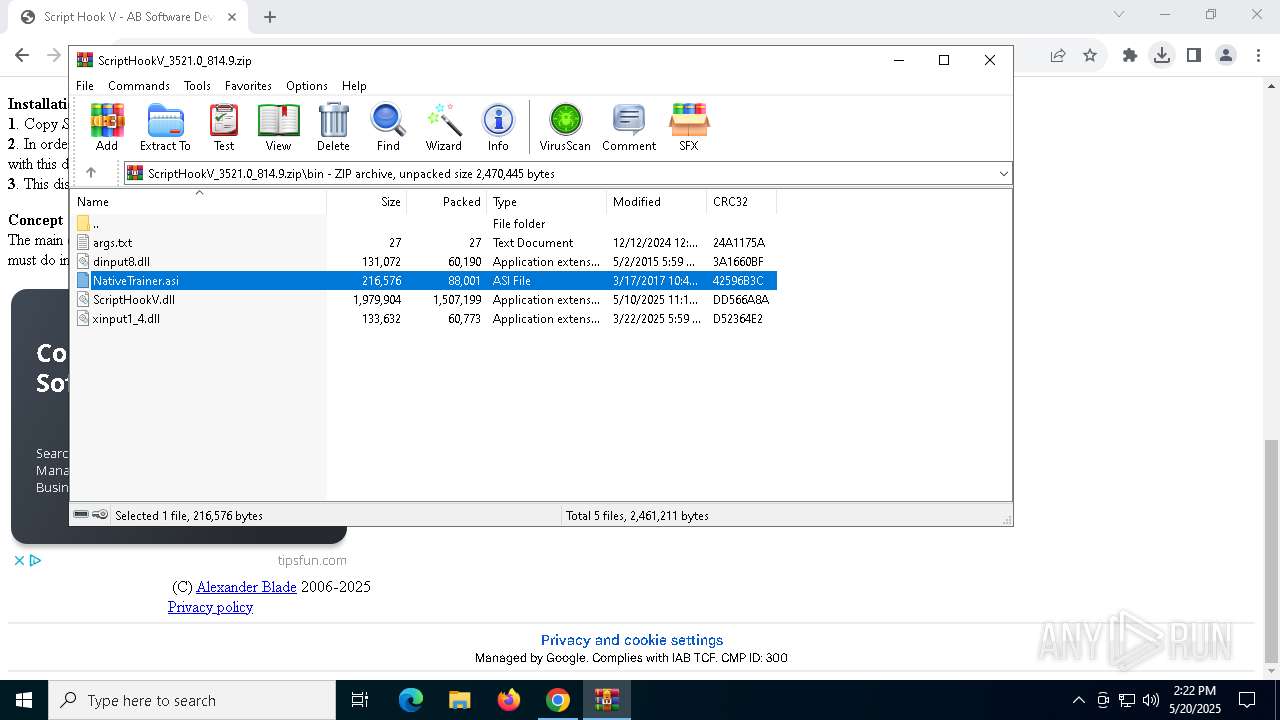Screen dimensions: 1280x720
Task: Open the Privacy policy link
Action: 210,607
